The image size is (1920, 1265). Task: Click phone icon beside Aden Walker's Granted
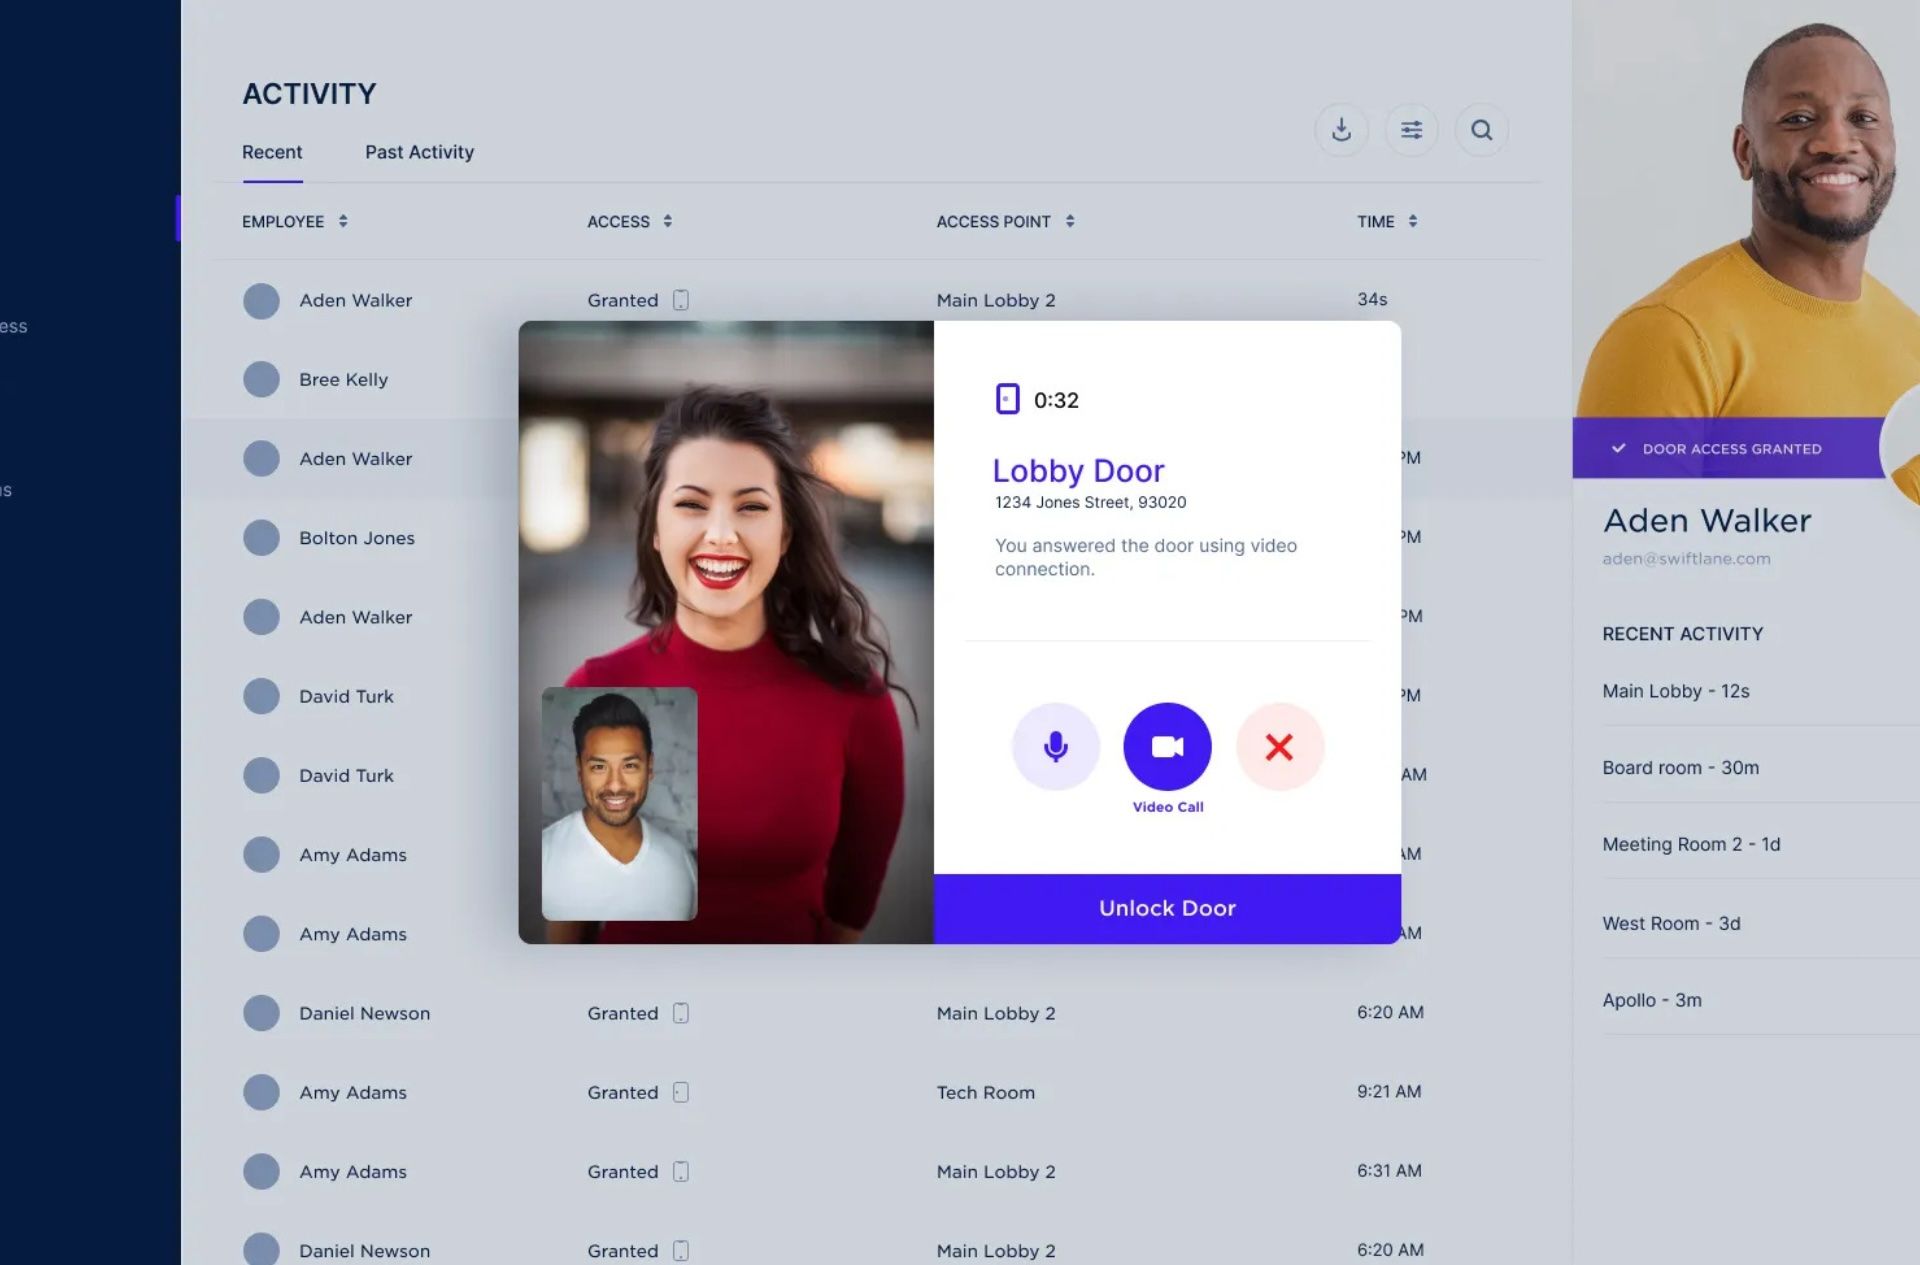[x=680, y=300]
